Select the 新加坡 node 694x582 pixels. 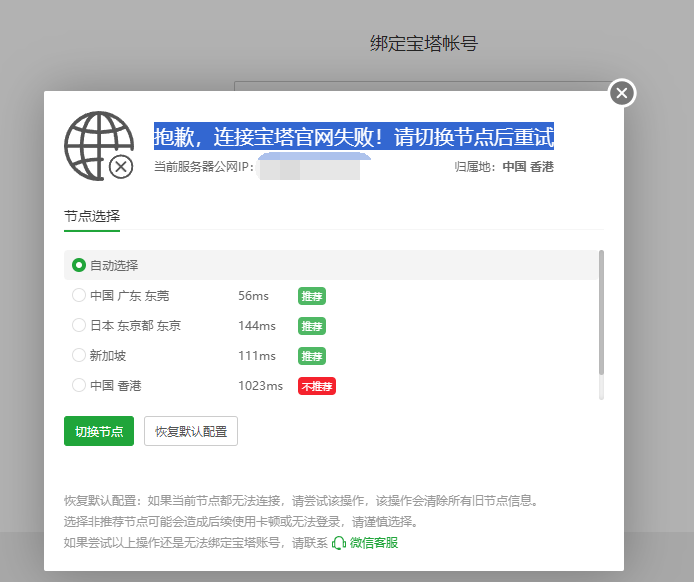point(79,355)
